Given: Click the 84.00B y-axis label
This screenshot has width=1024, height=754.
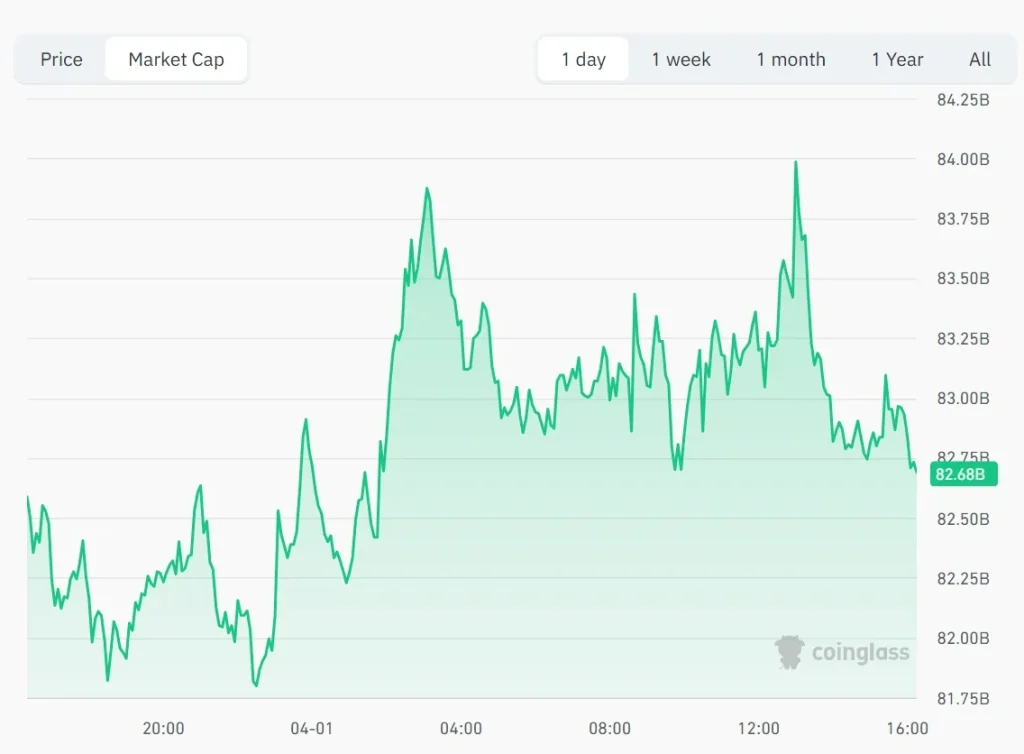Looking at the screenshot, I should click(963, 159).
